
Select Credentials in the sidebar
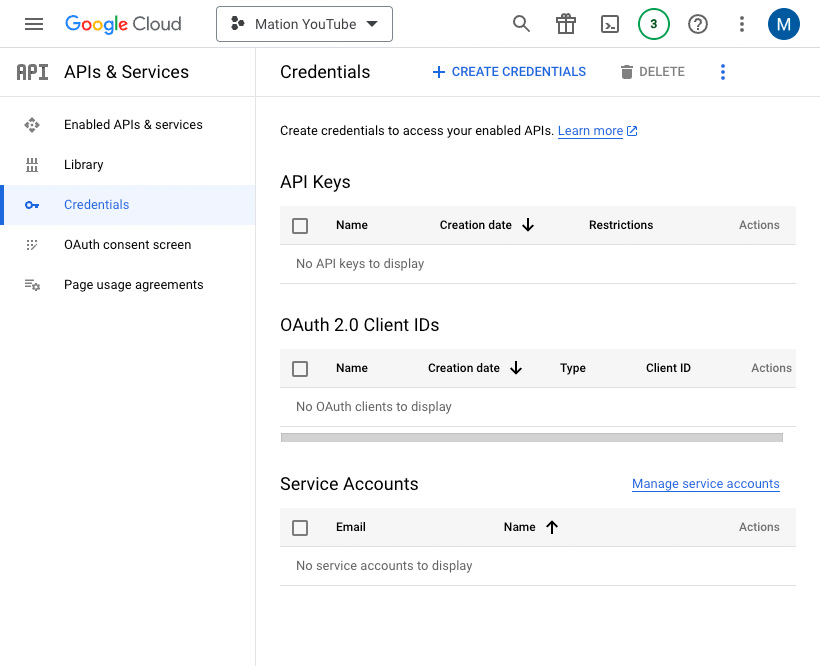point(128,205)
